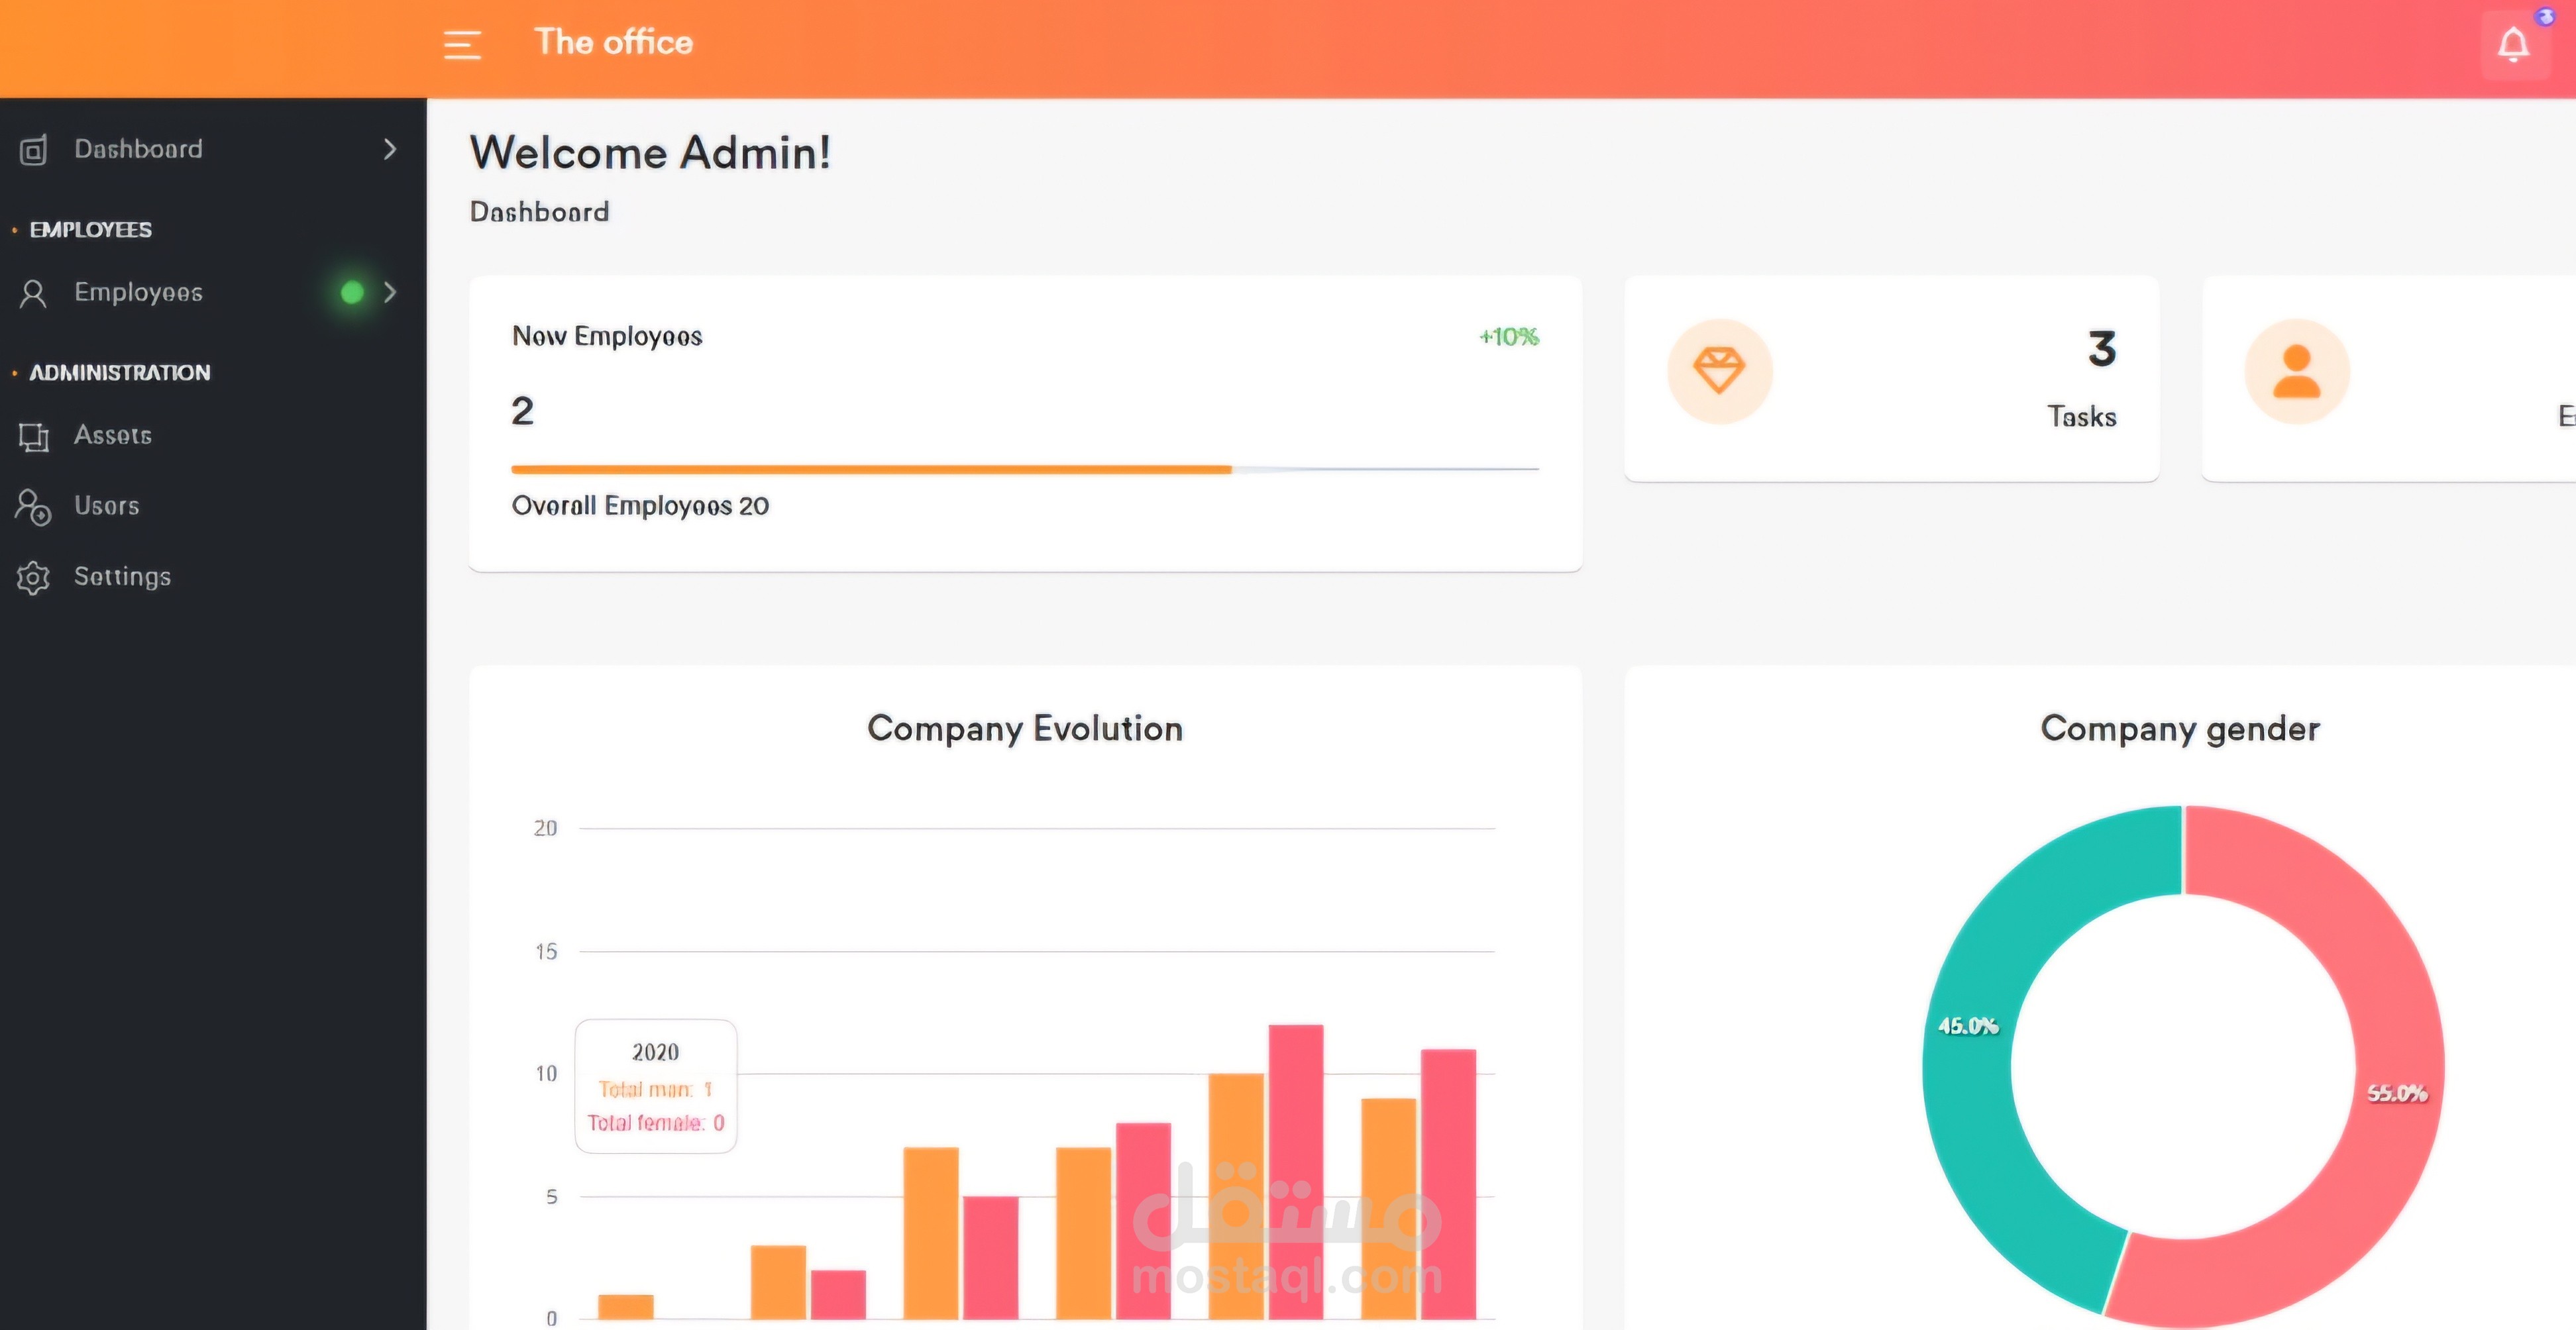The width and height of the screenshot is (2576, 1330).
Task: Click the diamond icon on Tasks card
Action: pyautogui.click(x=1719, y=371)
